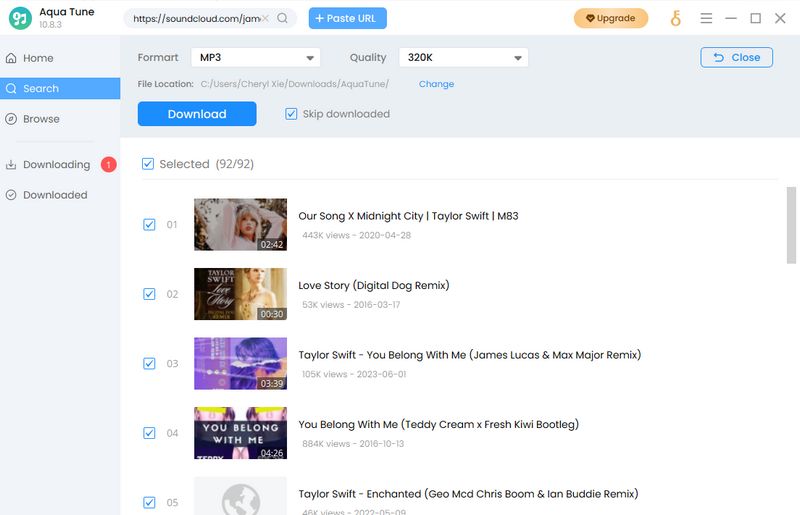Click title "Taylor Swift - Enchanted" remix
Screen dimensions: 800x515
coord(468,494)
